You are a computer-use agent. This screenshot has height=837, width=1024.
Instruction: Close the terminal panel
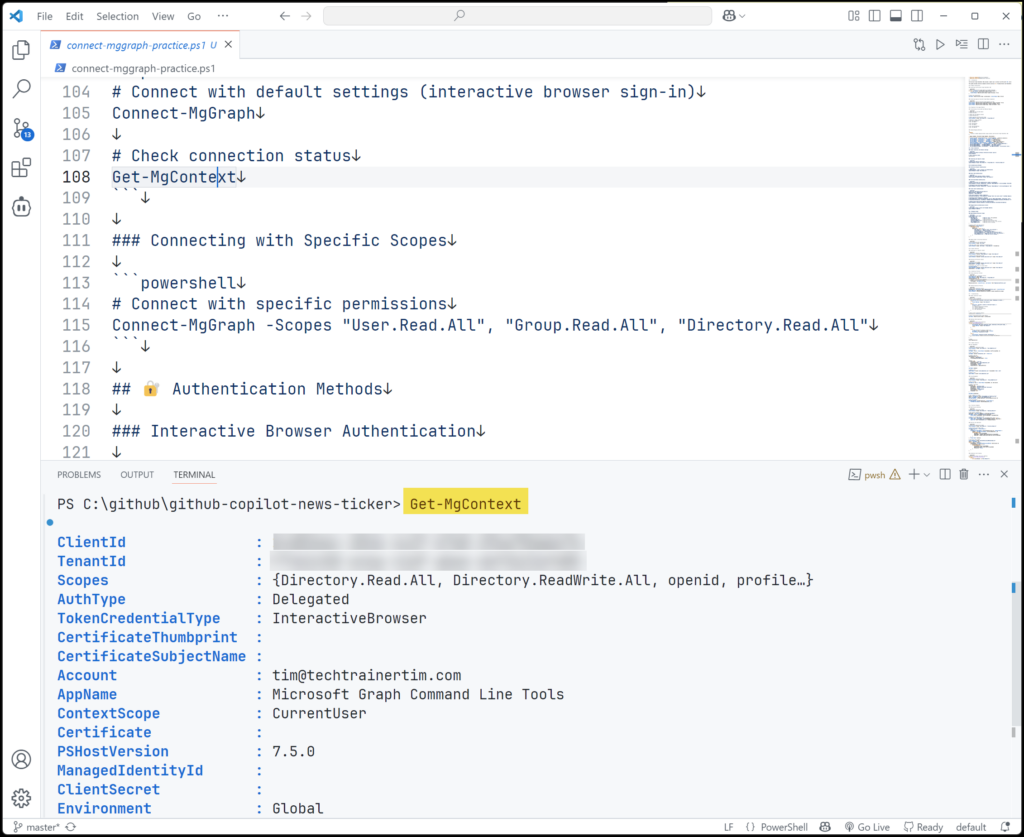click(1004, 474)
